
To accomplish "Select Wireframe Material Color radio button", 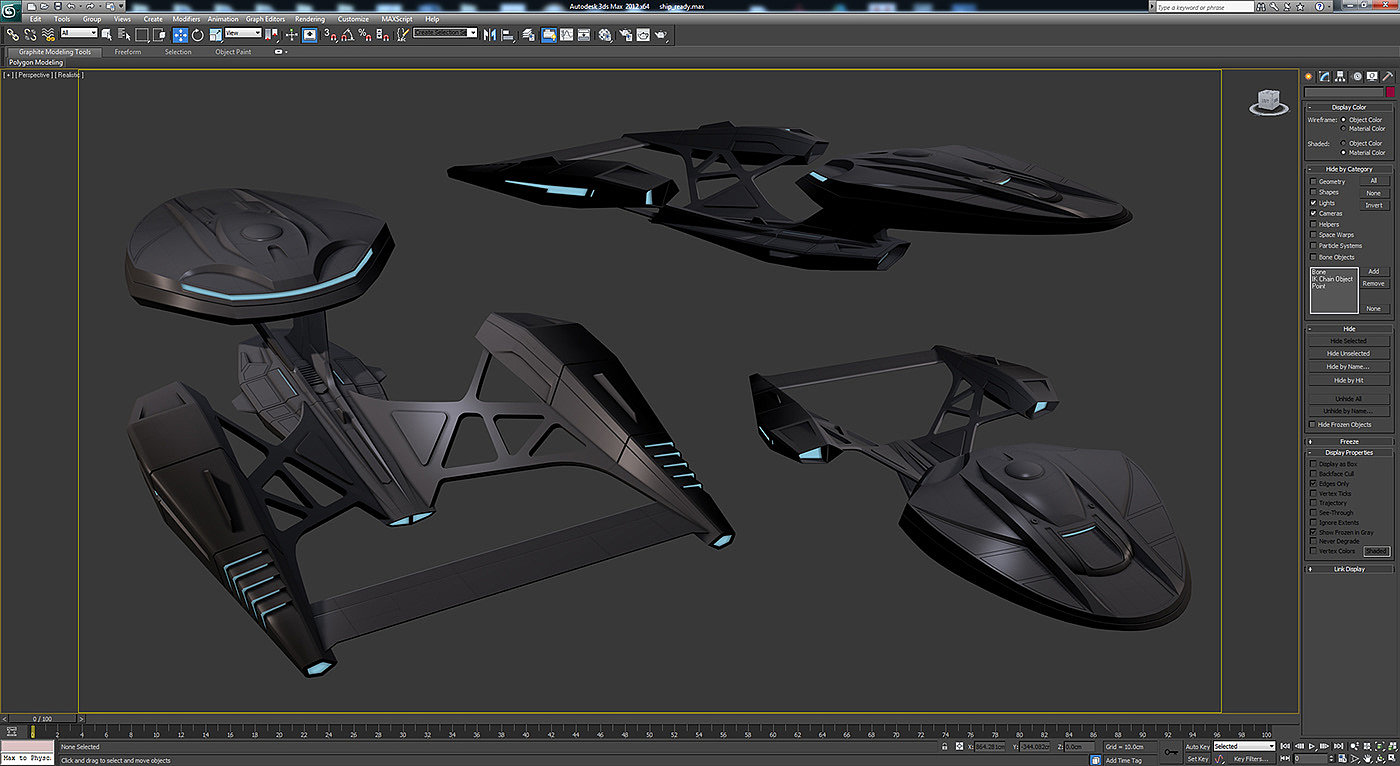I will (1344, 129).
